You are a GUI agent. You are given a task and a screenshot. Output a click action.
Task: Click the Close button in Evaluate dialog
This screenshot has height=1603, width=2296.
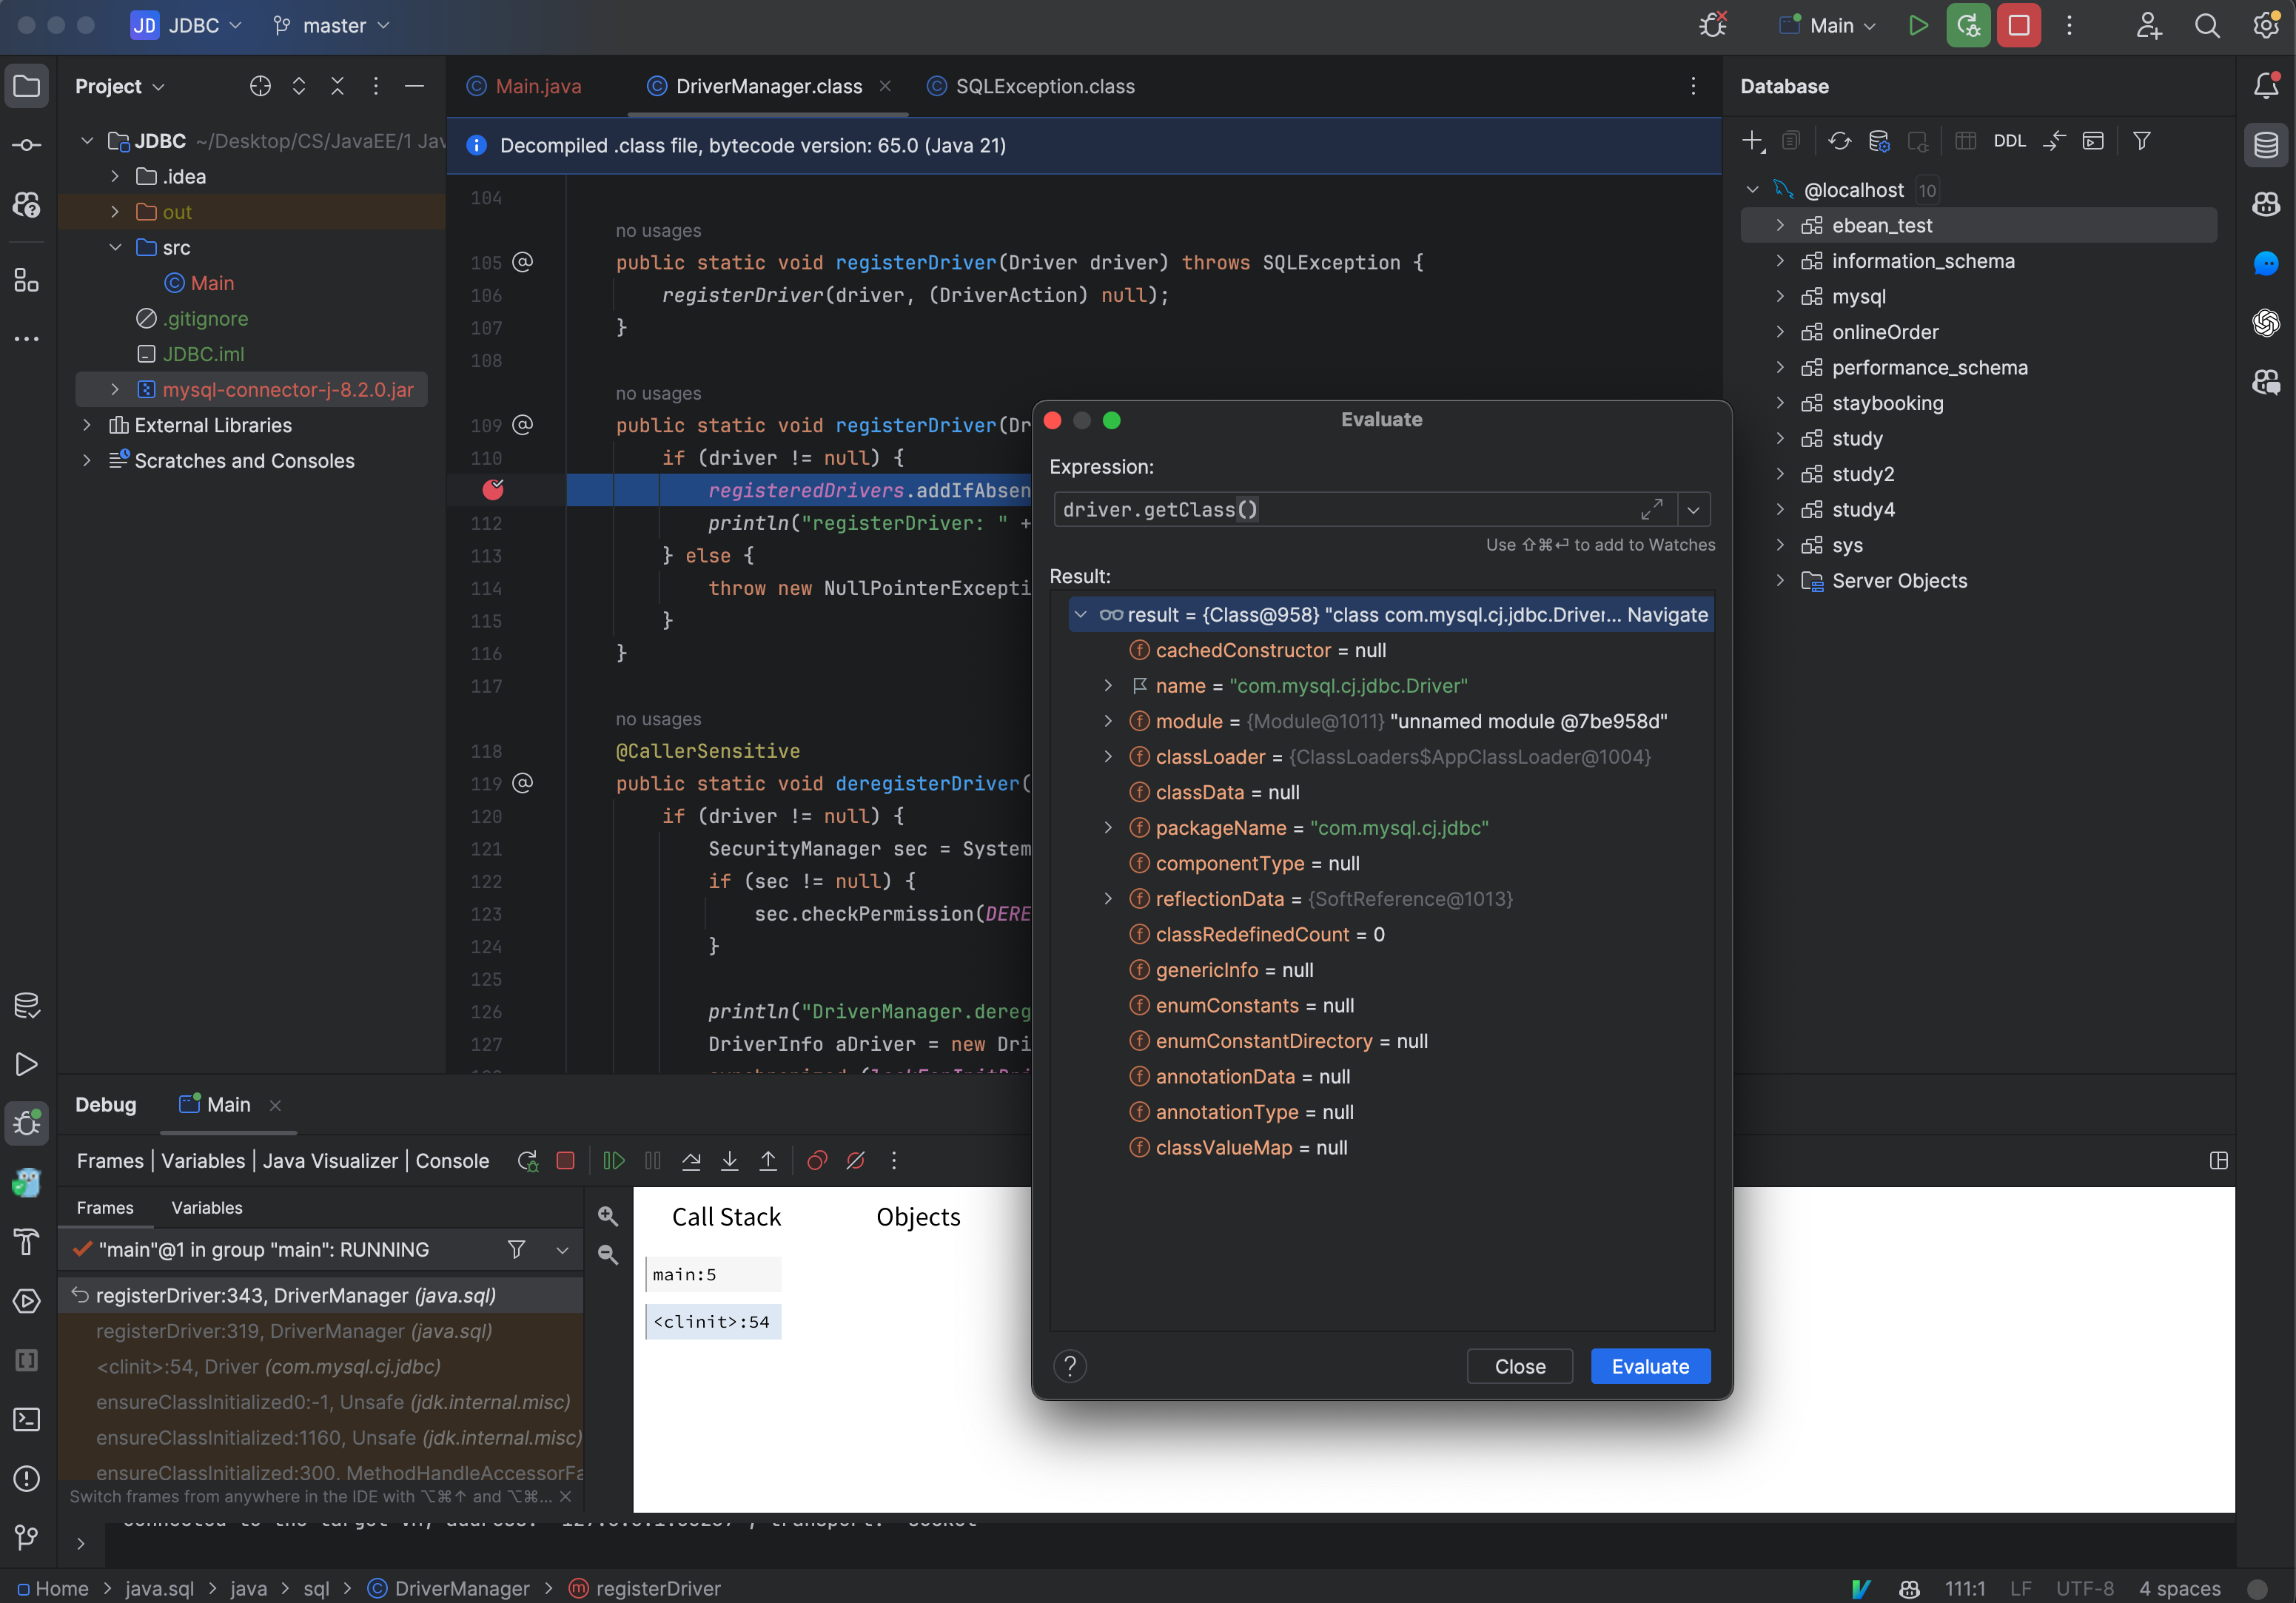1520,1364
